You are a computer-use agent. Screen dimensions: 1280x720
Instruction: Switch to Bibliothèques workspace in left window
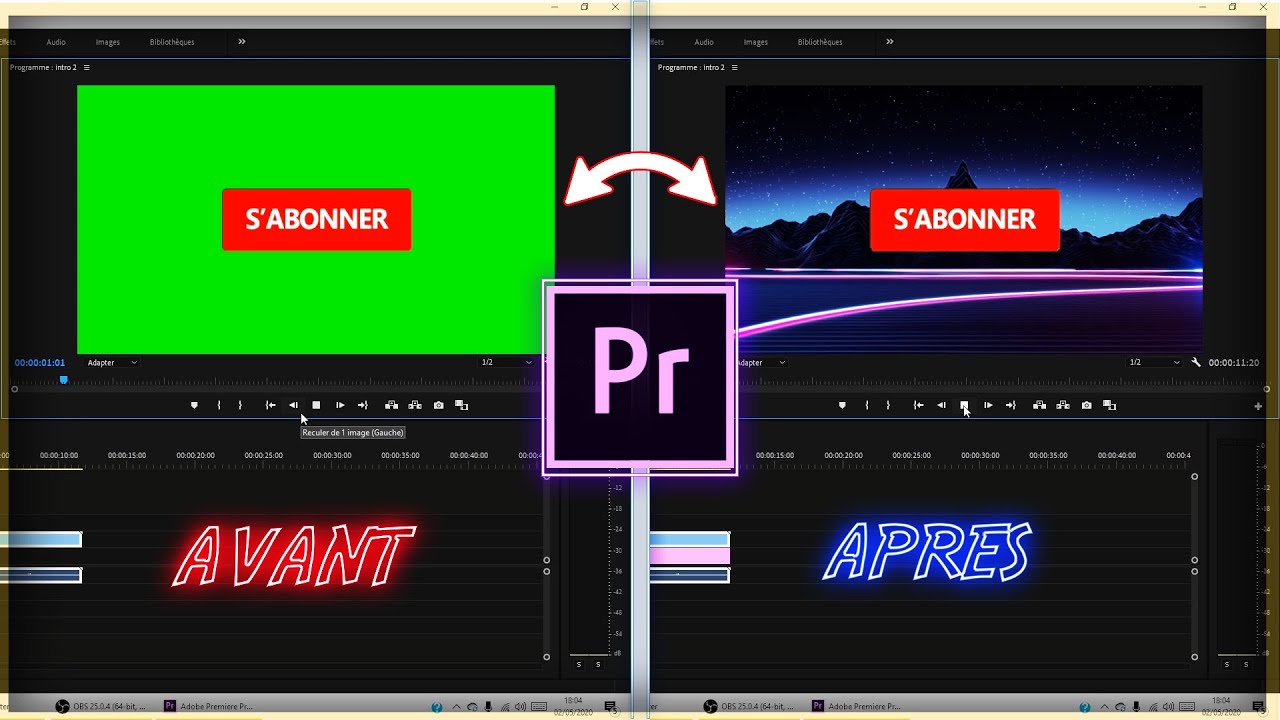(172, 42)
